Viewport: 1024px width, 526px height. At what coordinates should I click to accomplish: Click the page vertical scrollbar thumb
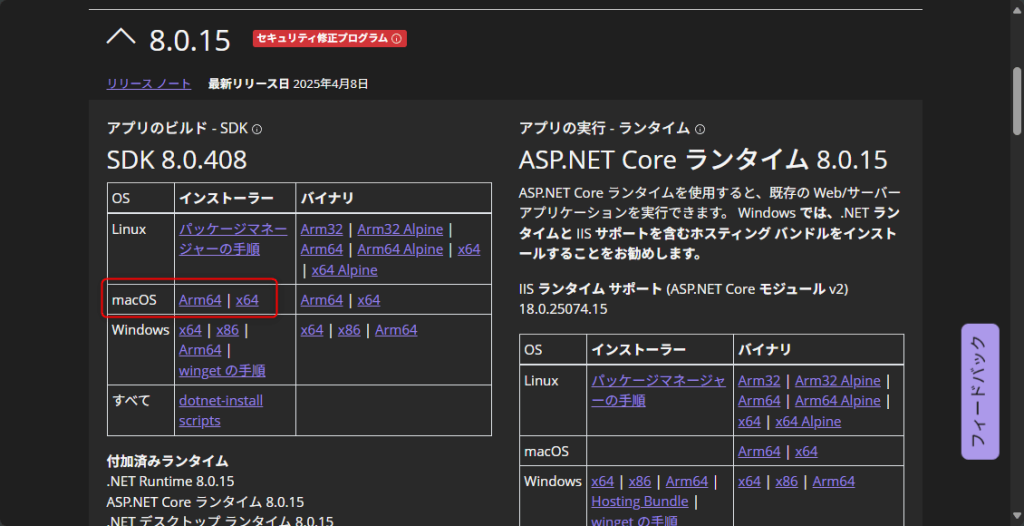1017,101
